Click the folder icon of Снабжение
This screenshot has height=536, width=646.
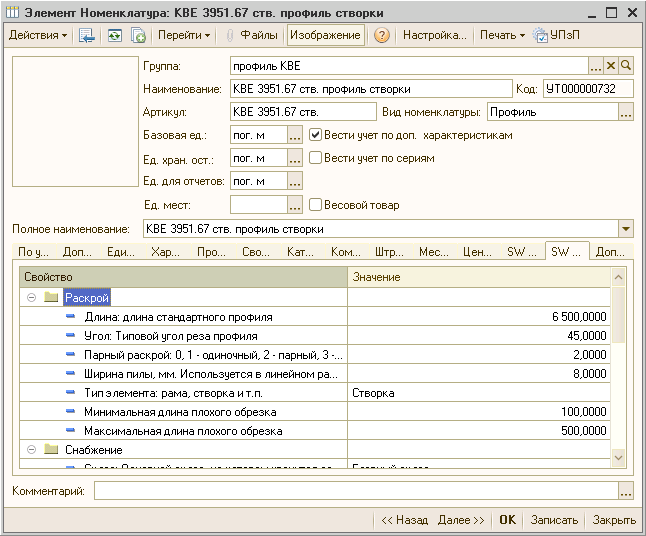pyautogui.click(x=51, y=449)
